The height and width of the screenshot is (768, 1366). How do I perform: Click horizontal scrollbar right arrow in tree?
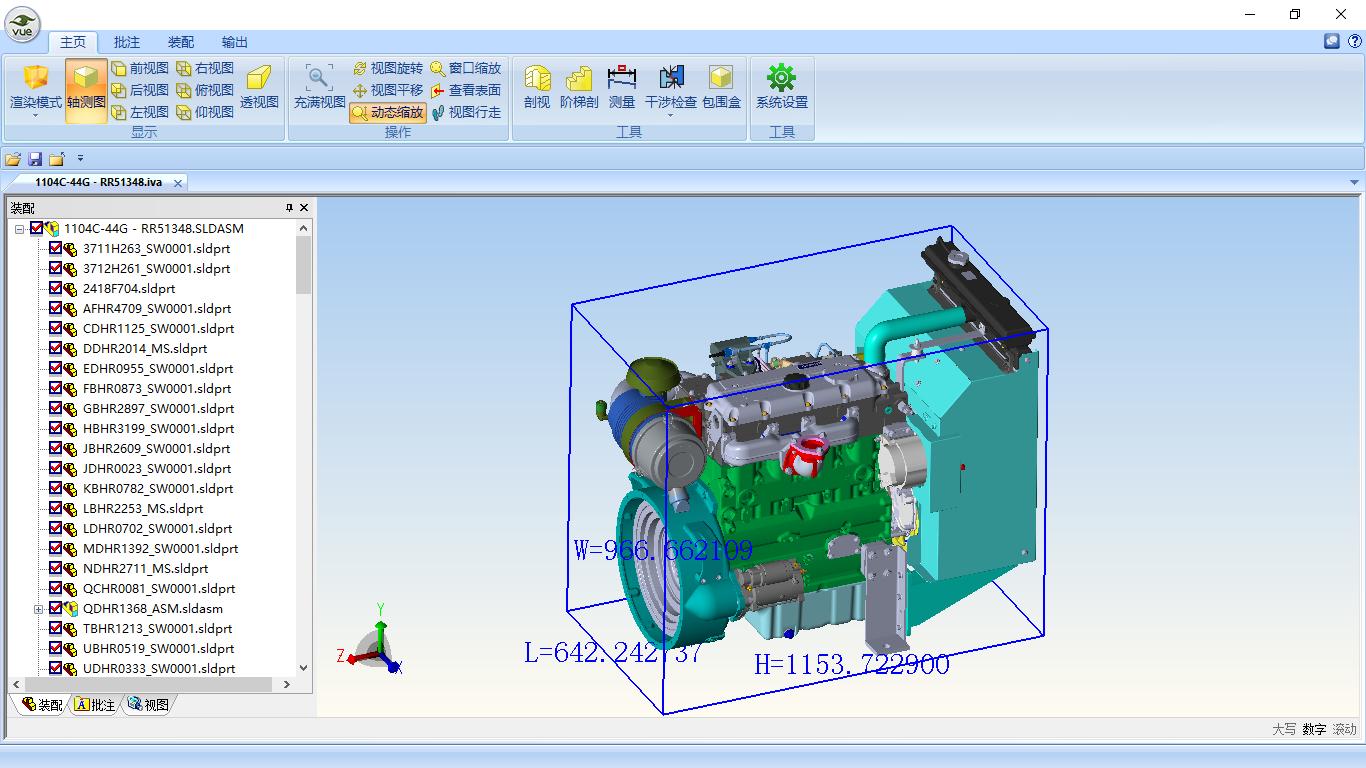pyautogui.click(x=286, y=685)
